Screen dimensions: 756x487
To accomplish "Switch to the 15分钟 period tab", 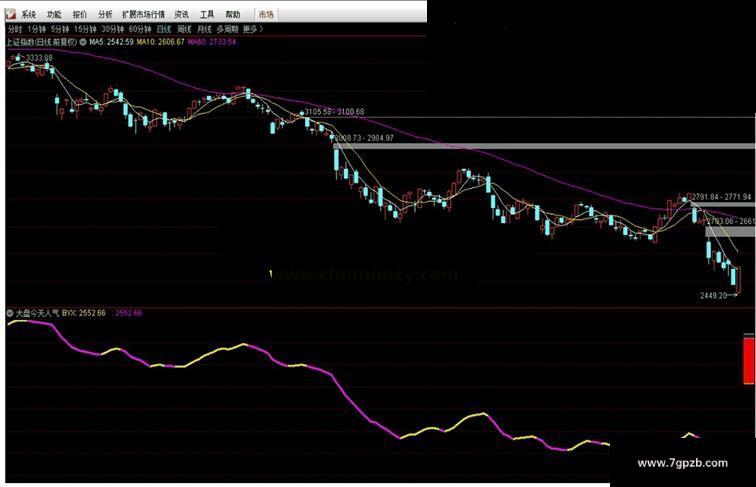I will 85,29.
